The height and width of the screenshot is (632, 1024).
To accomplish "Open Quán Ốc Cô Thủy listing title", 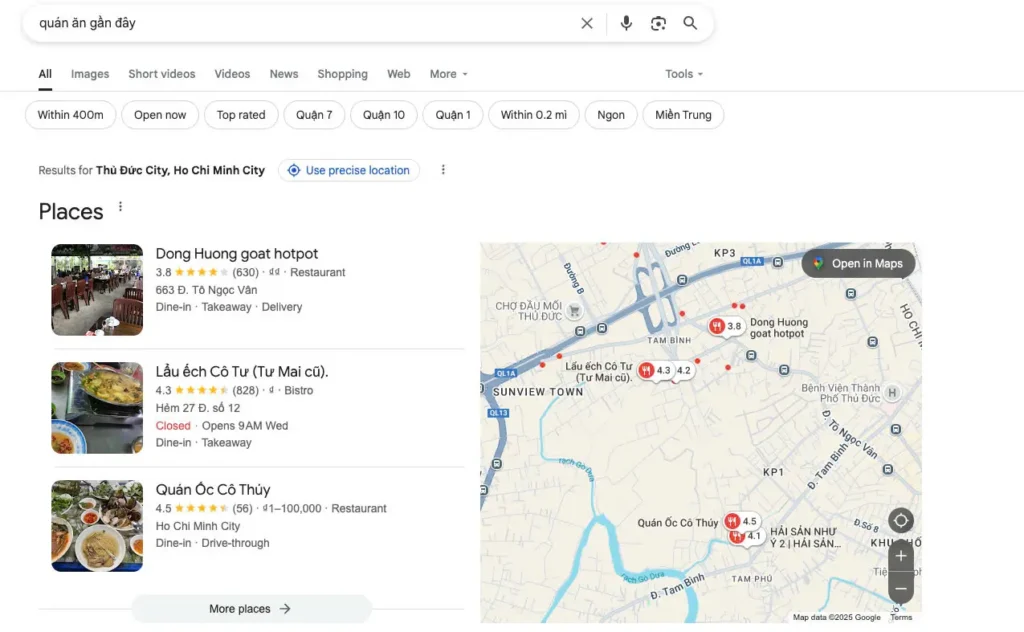I will (213, 490).
